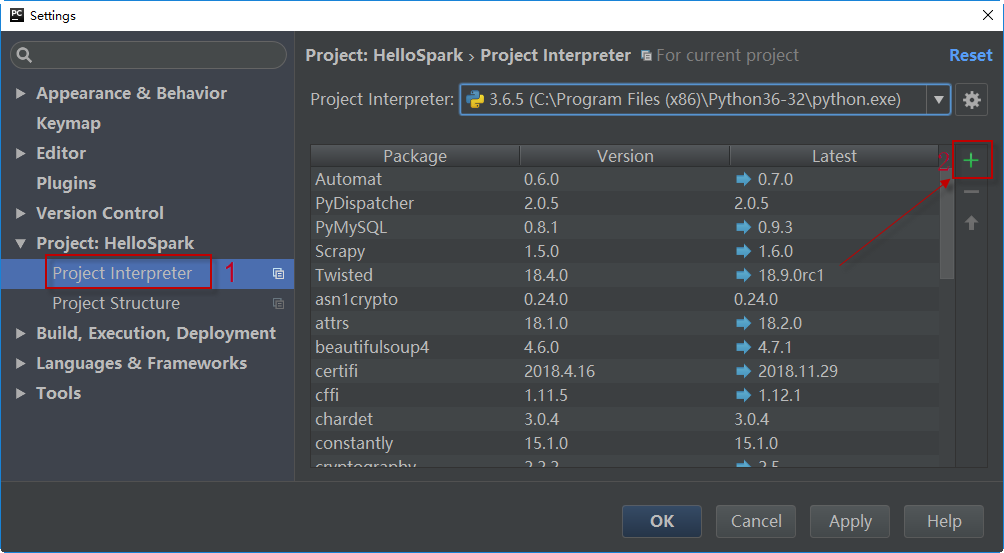Screen dimensions: 1004x553
Task: Click the Apply button
Action: (x=850, y=521)
